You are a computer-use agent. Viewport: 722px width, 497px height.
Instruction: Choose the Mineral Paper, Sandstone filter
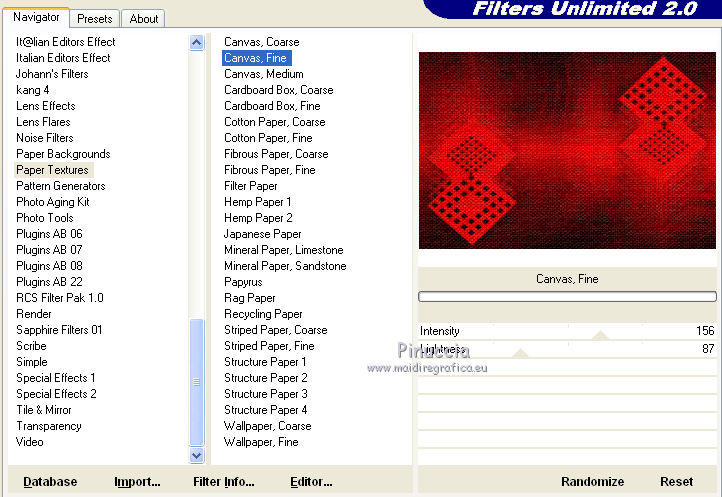click(x=285, y=266)
